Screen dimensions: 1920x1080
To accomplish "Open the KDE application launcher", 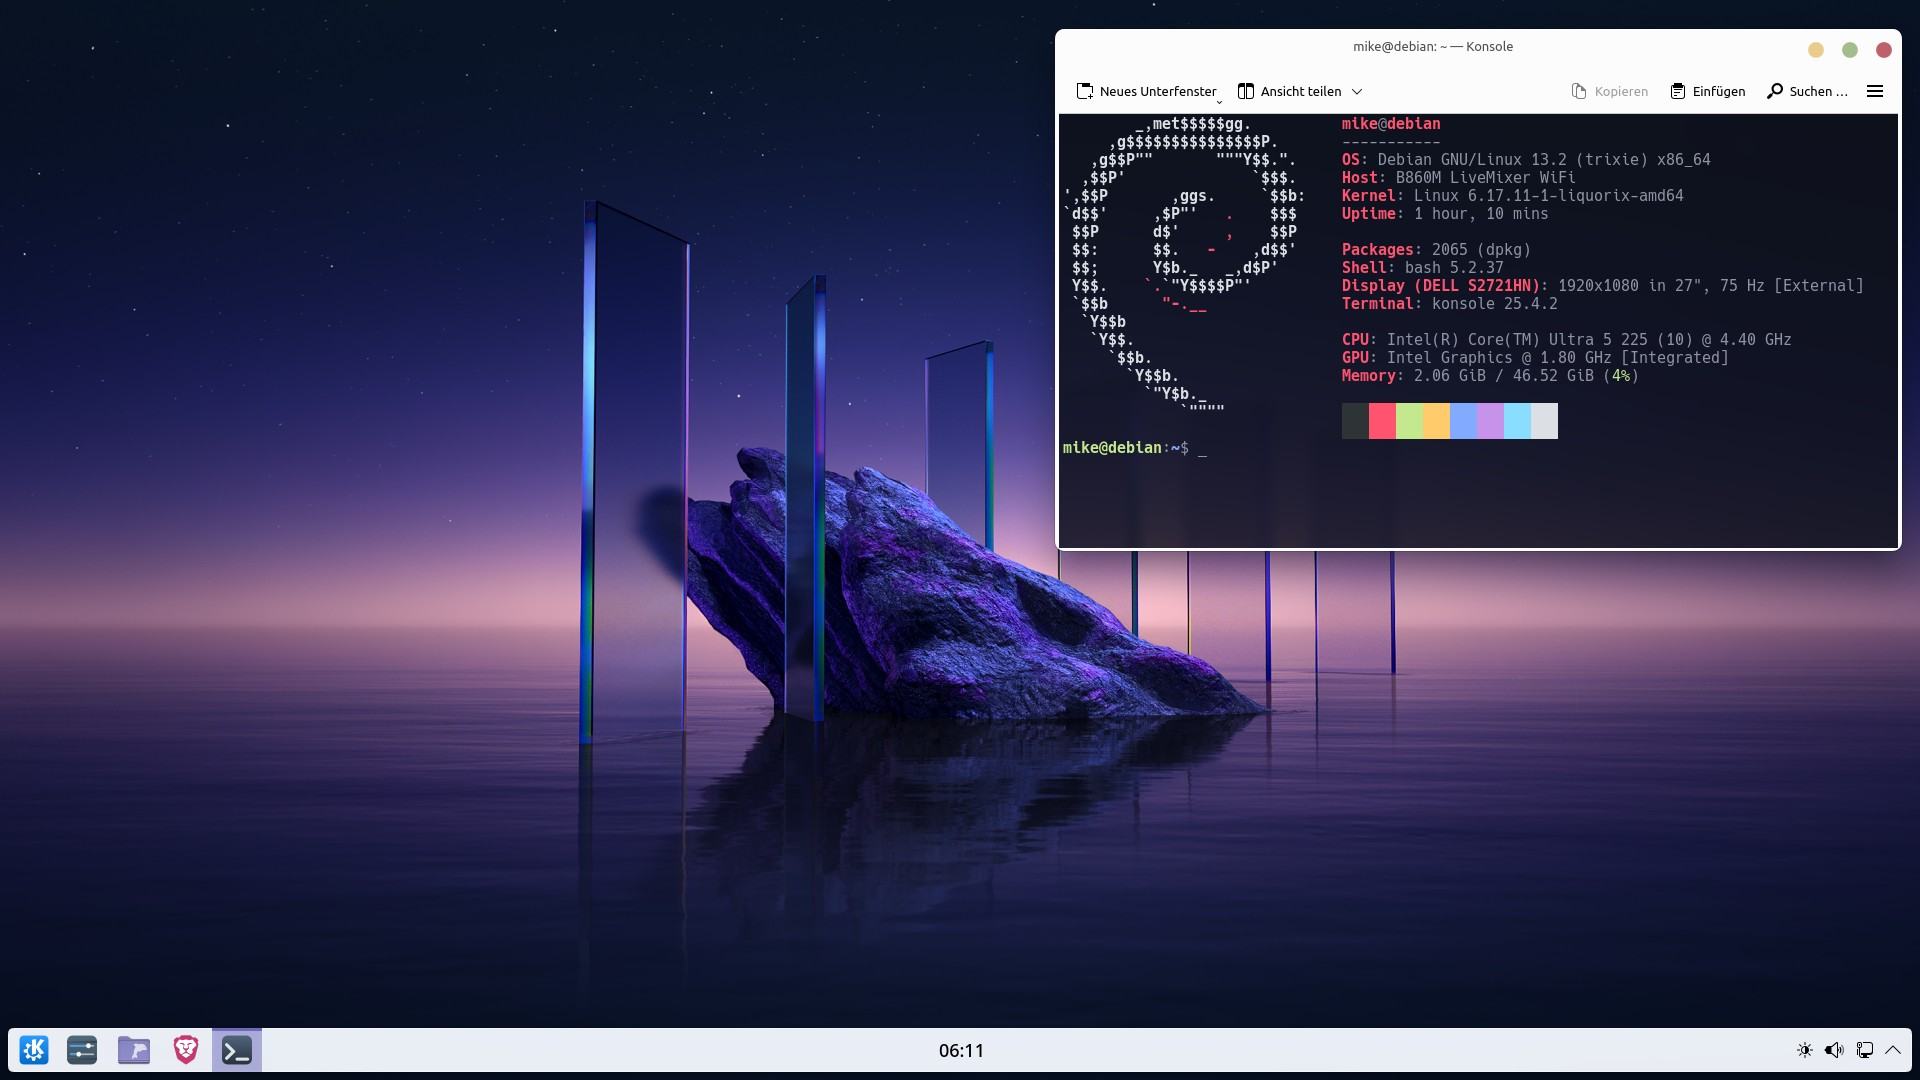I will pos(34,1050).
